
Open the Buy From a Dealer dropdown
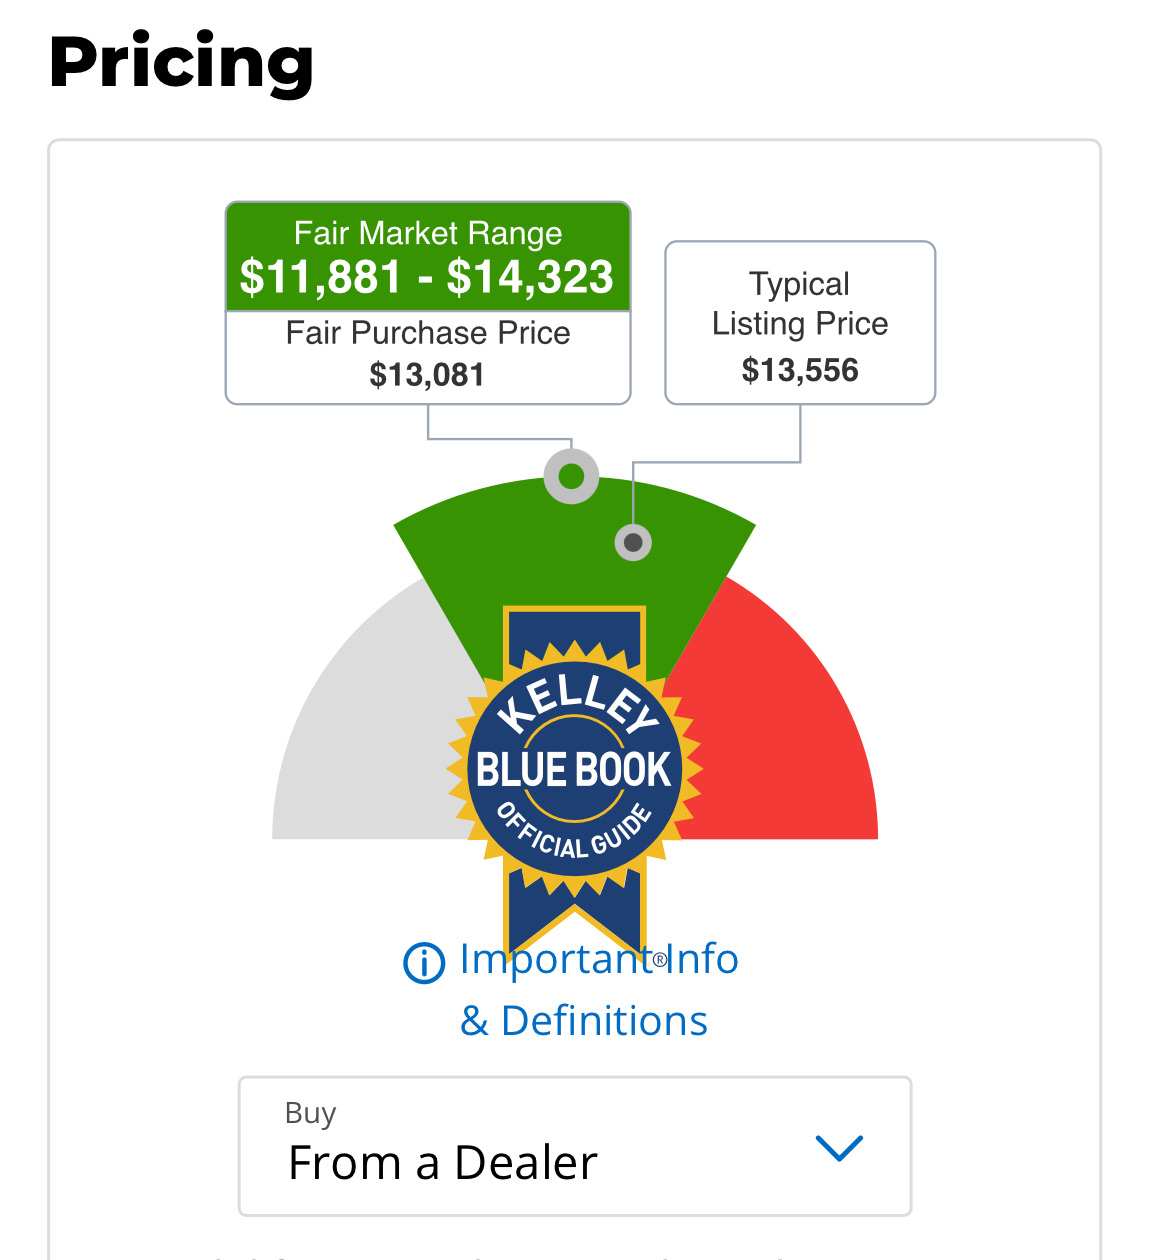[x=574, y=1146]
